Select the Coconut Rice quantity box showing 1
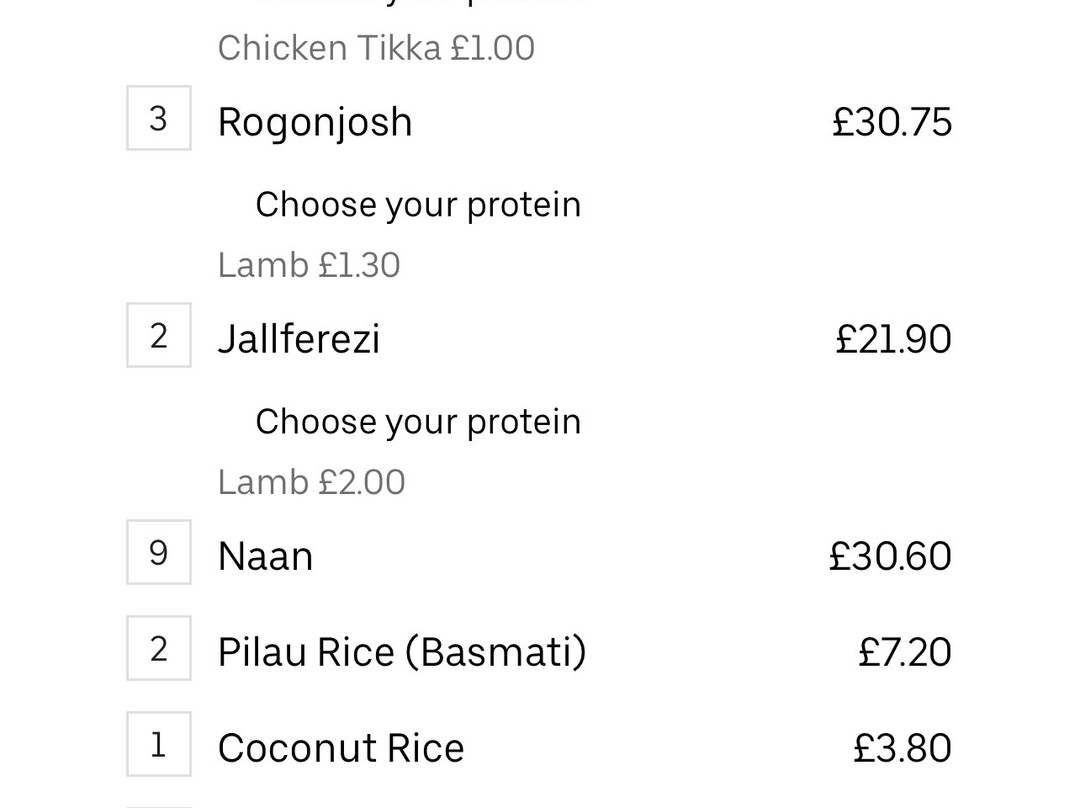 click(158, 744)
